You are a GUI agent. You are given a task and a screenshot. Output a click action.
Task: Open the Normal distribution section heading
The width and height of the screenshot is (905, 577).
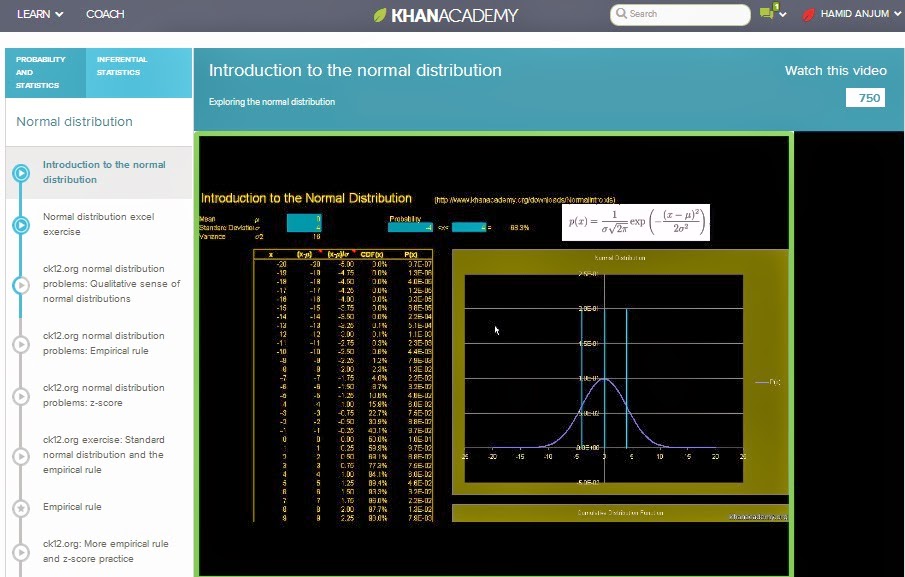click(74, 122)
